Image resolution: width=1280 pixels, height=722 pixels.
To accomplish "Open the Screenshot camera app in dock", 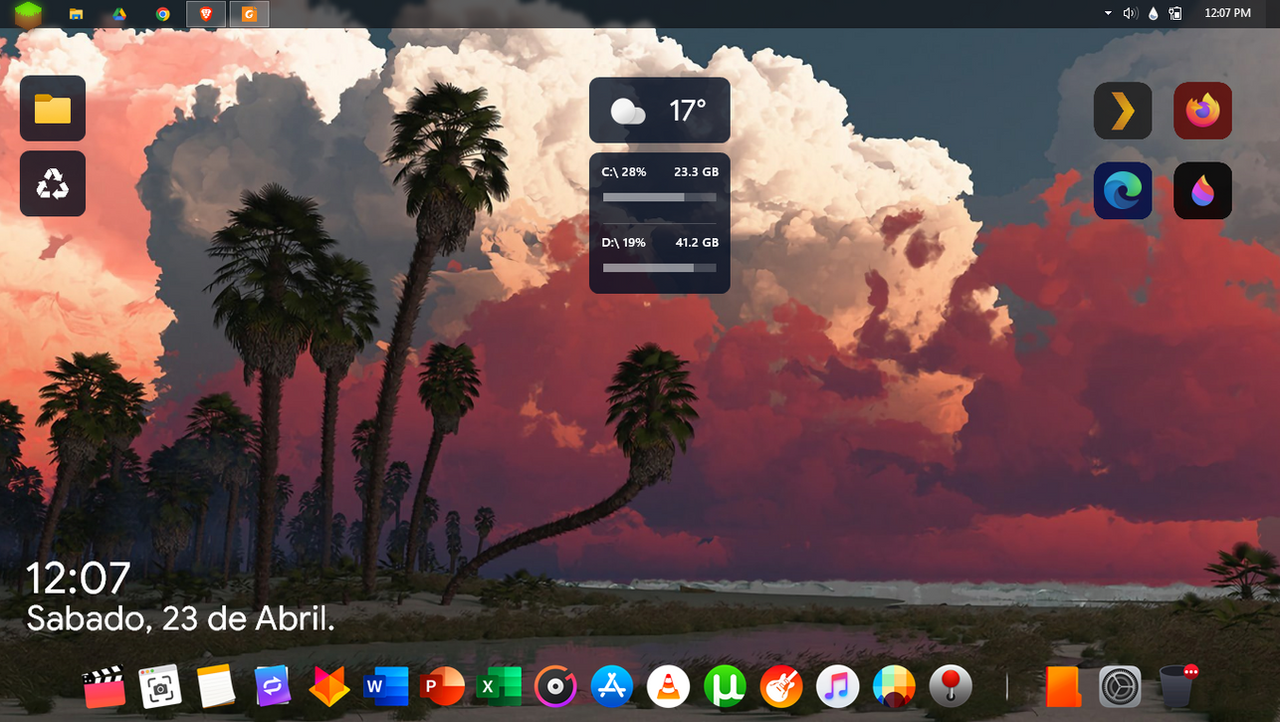I will 160,686.
